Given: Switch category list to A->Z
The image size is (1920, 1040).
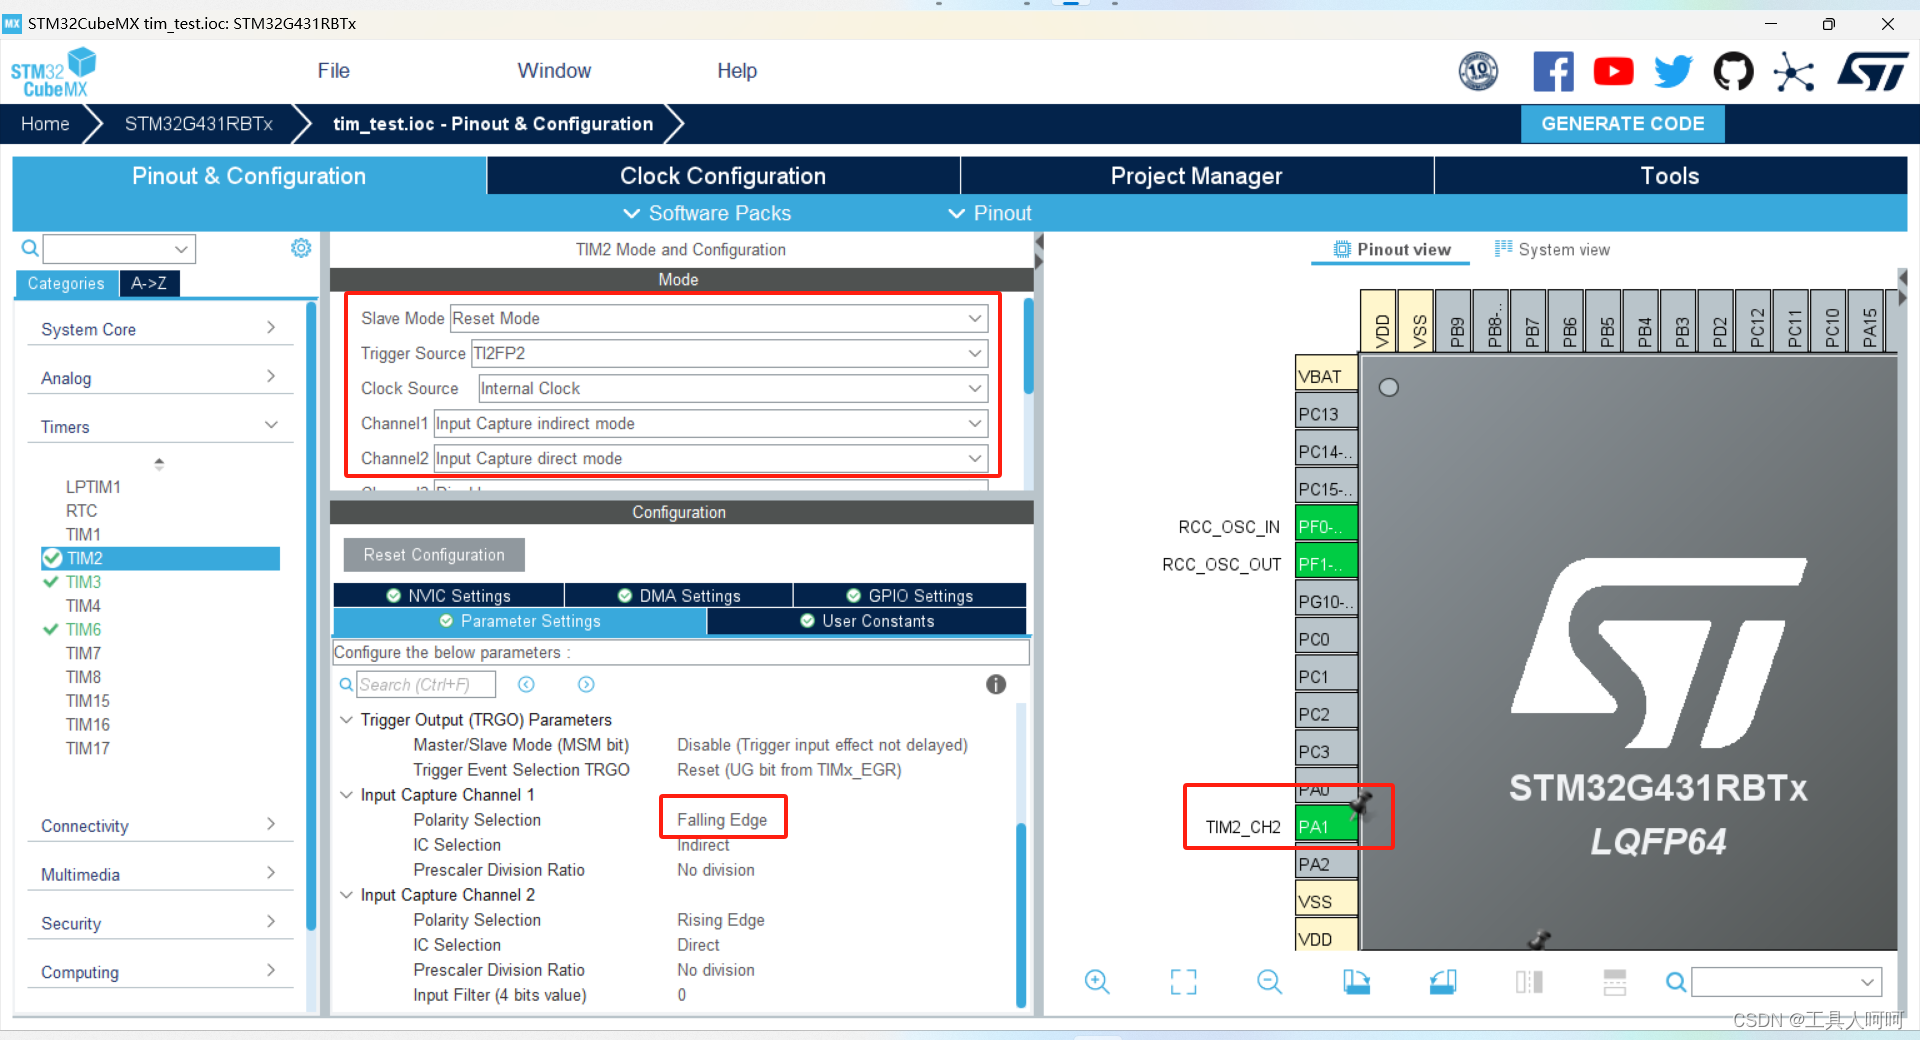Looking at the screenshot, I should 149,284.
